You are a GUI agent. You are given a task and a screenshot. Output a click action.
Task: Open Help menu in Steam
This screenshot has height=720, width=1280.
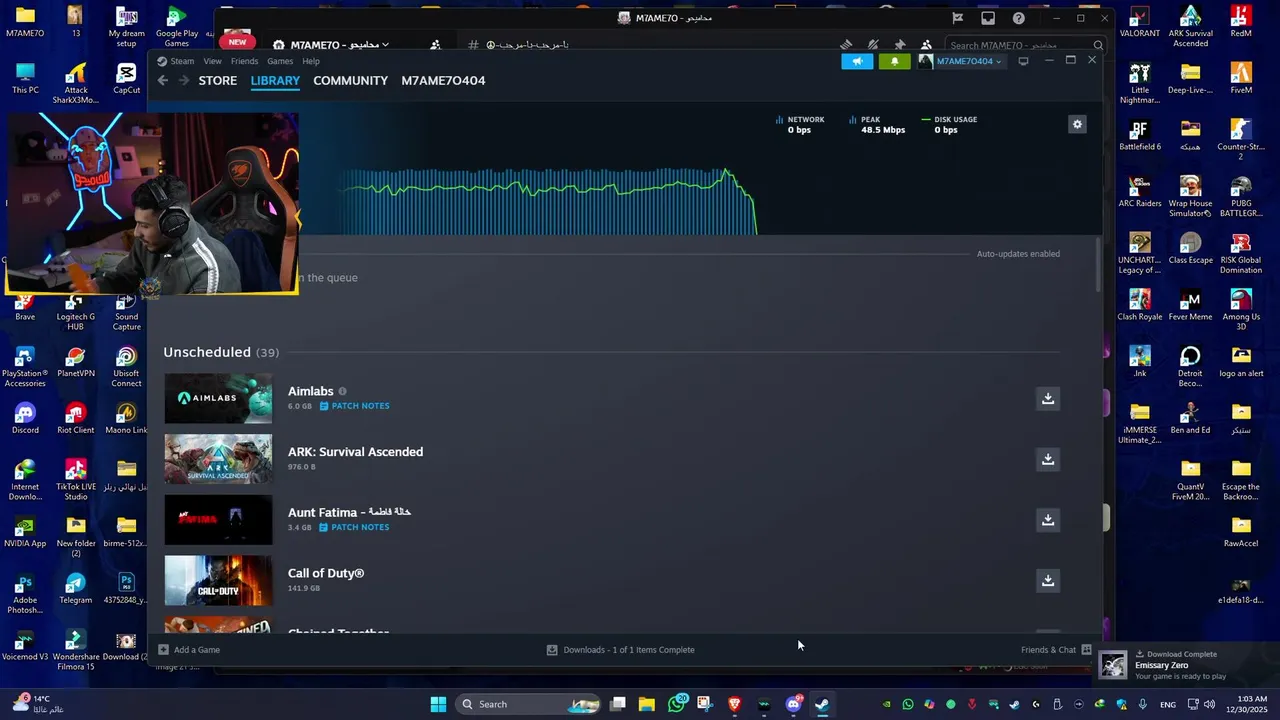point(311,61)
